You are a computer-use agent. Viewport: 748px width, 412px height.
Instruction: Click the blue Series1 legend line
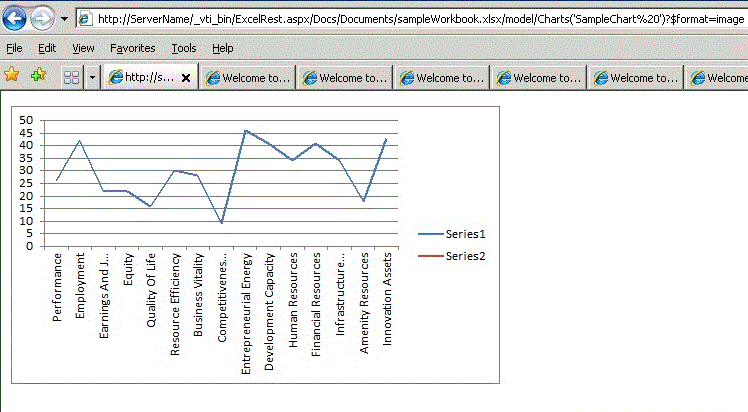[x=431, y=234]
